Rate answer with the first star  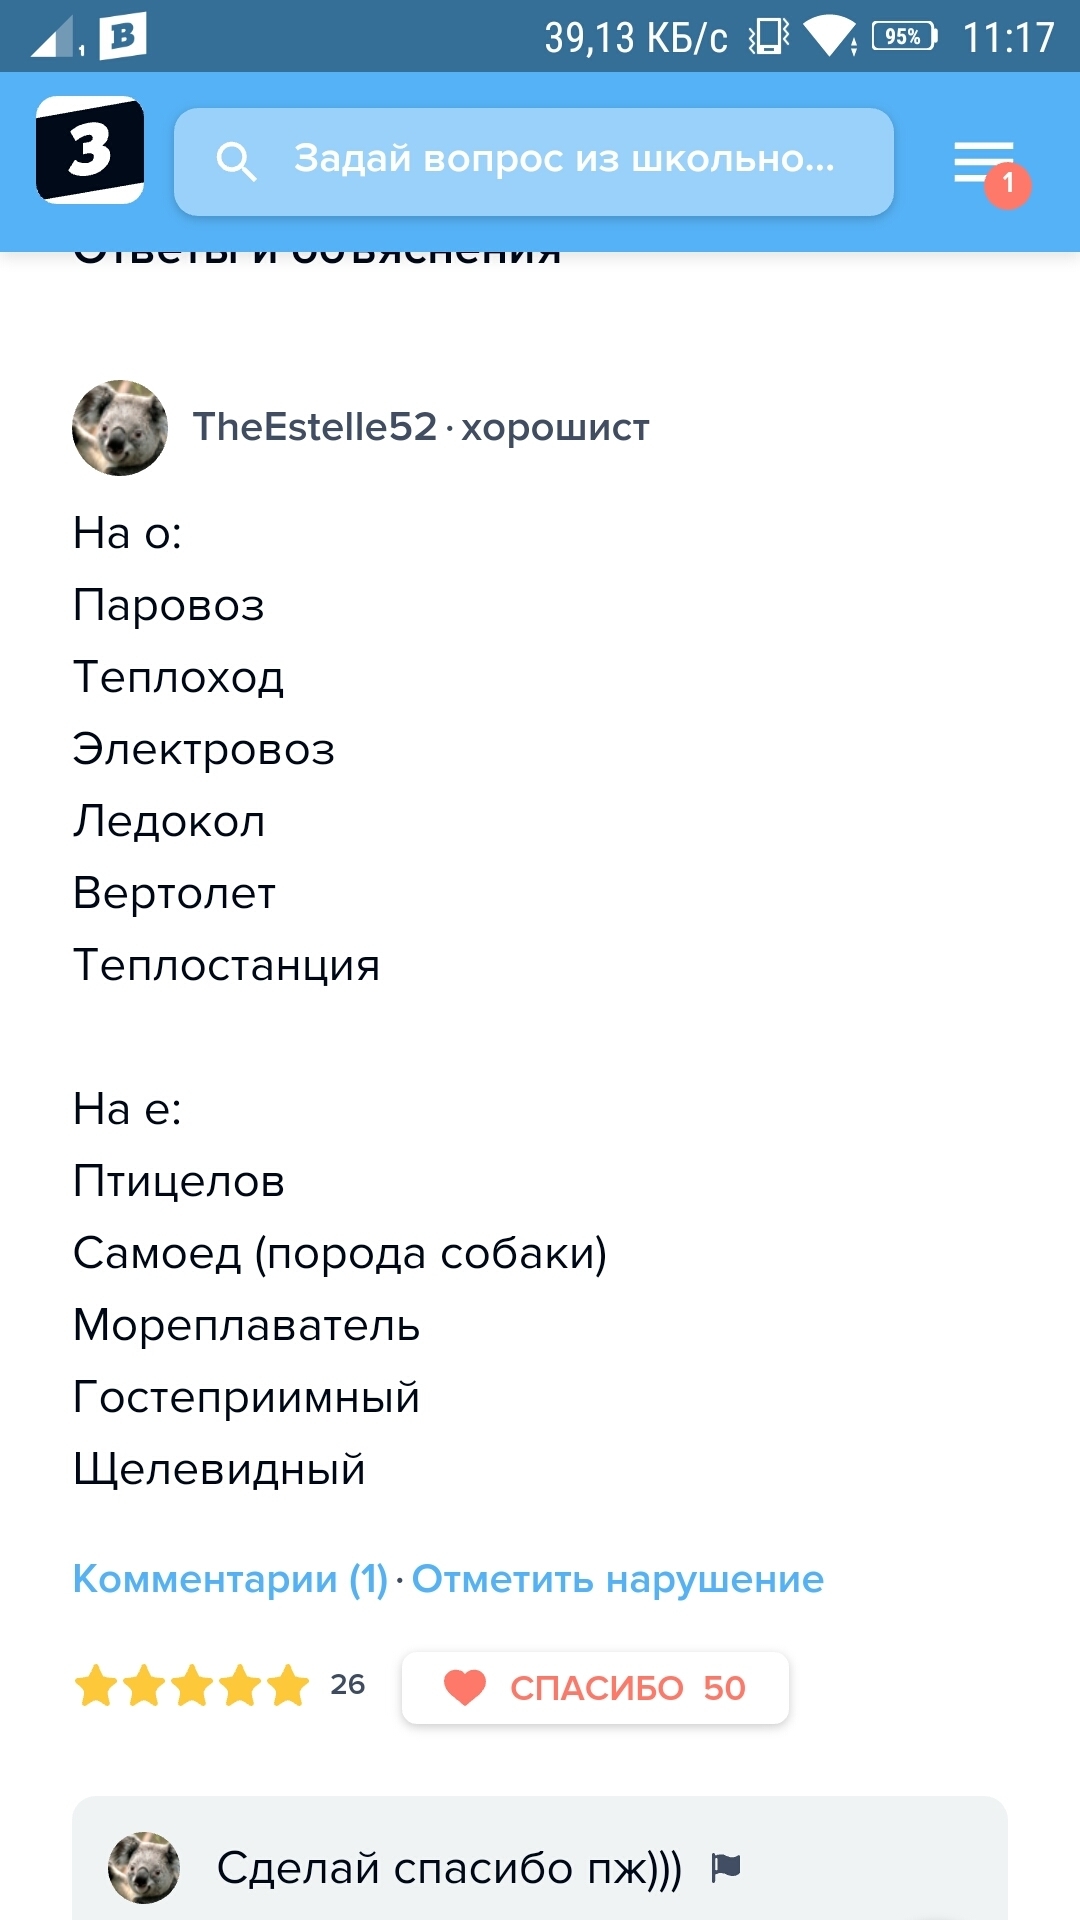pos(96,1686)
